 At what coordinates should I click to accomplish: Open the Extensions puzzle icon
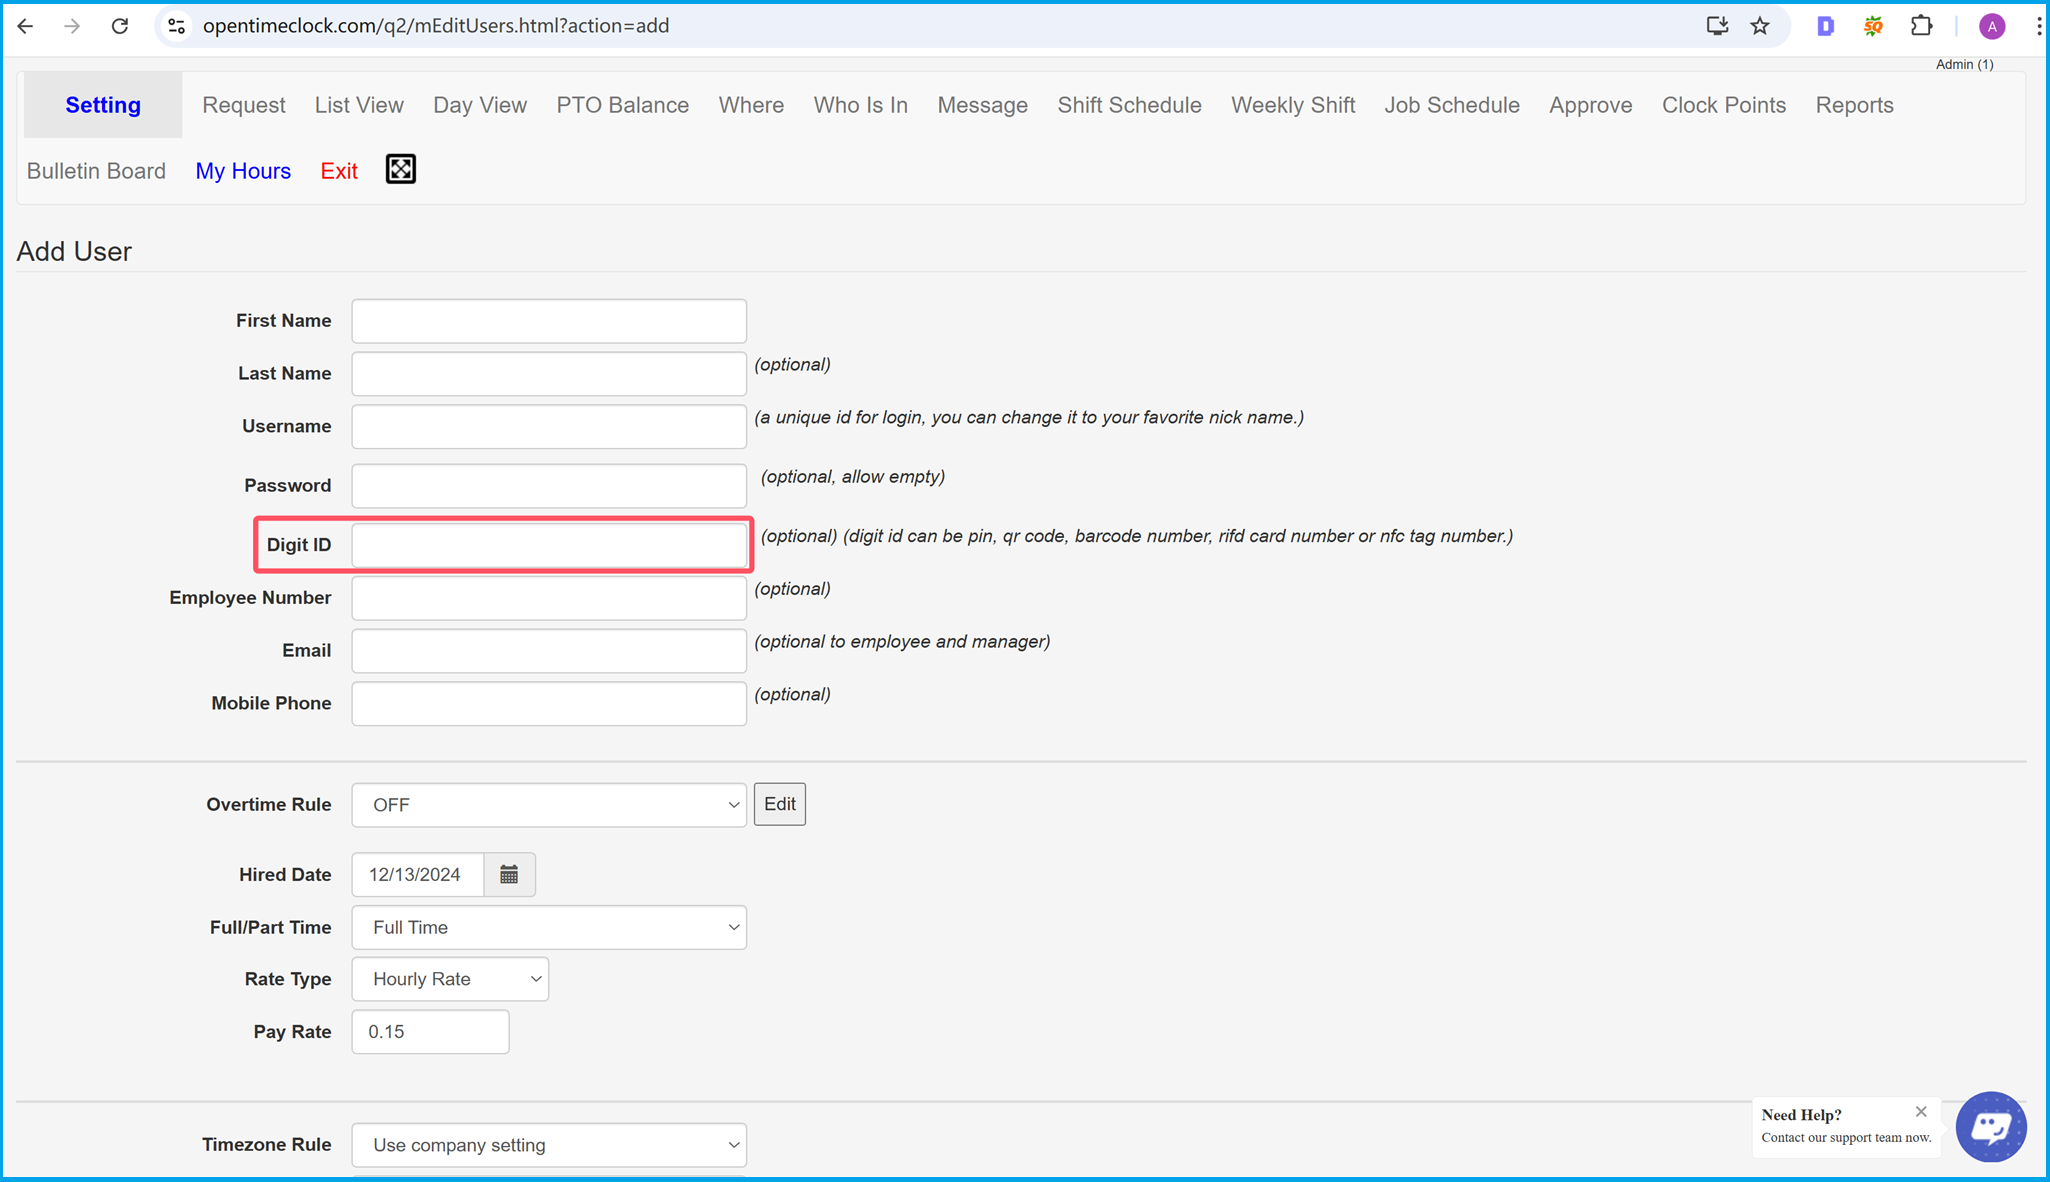tap(1921, 26)
